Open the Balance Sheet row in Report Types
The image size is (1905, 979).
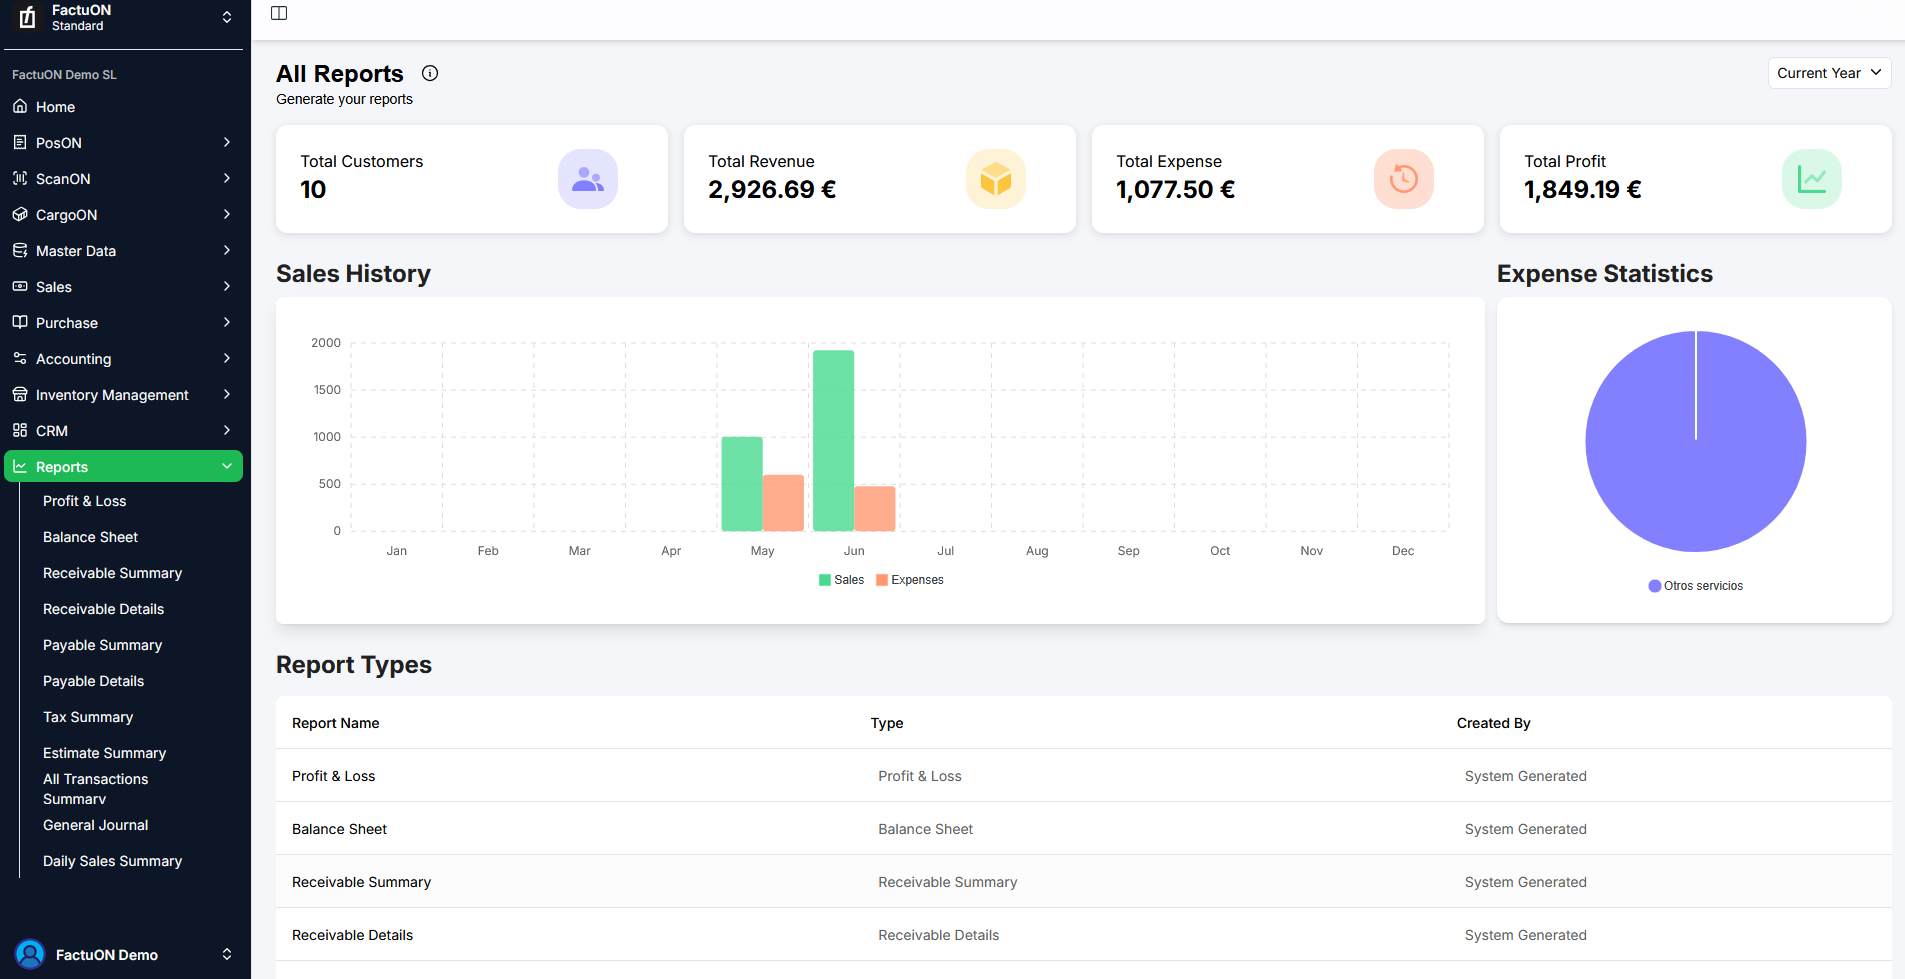1083,828
